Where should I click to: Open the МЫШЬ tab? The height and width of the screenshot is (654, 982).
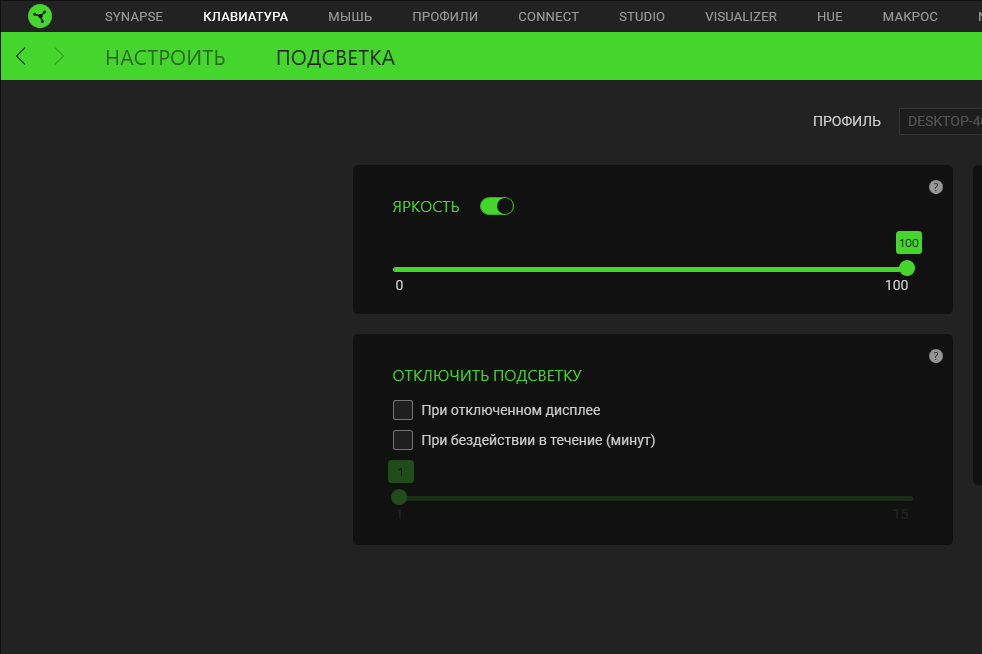(x=350, y=17)
